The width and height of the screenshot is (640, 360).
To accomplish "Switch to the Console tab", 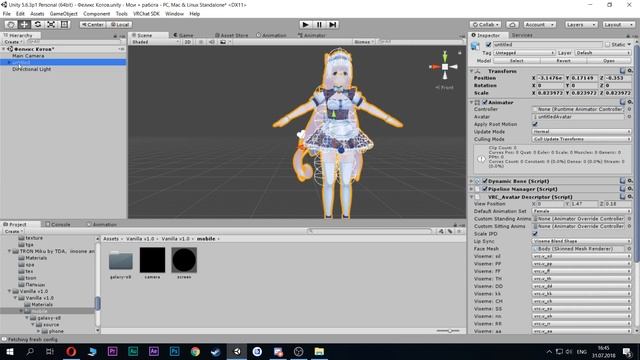I will (x=58, y=224).
